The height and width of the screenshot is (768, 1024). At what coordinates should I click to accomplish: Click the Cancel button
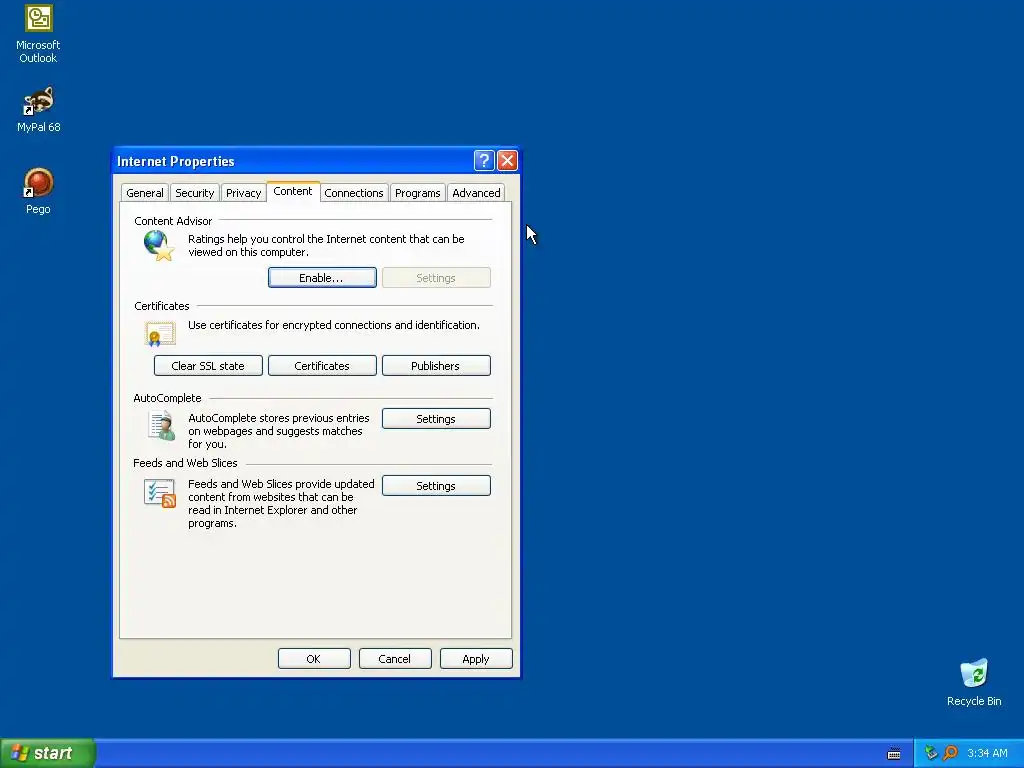[x=395, y=659]
